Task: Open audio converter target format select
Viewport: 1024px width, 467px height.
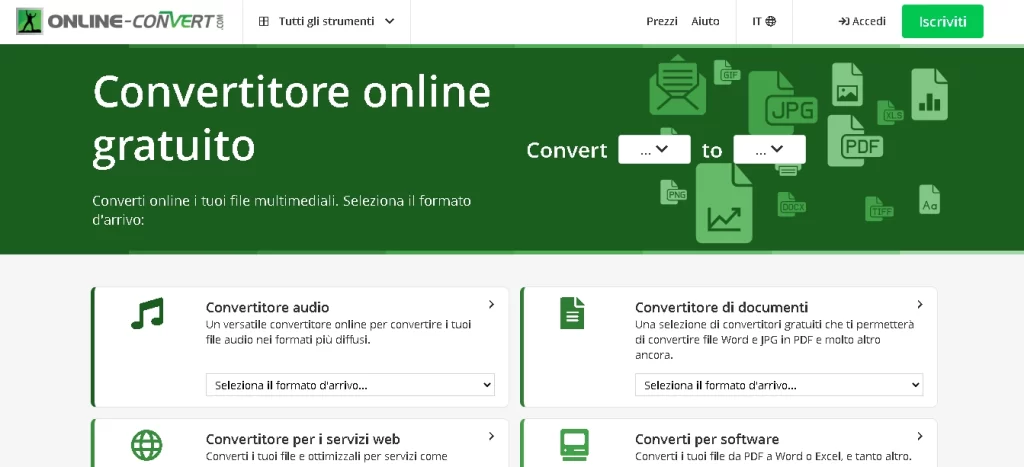Action: (x=350, y=385)
